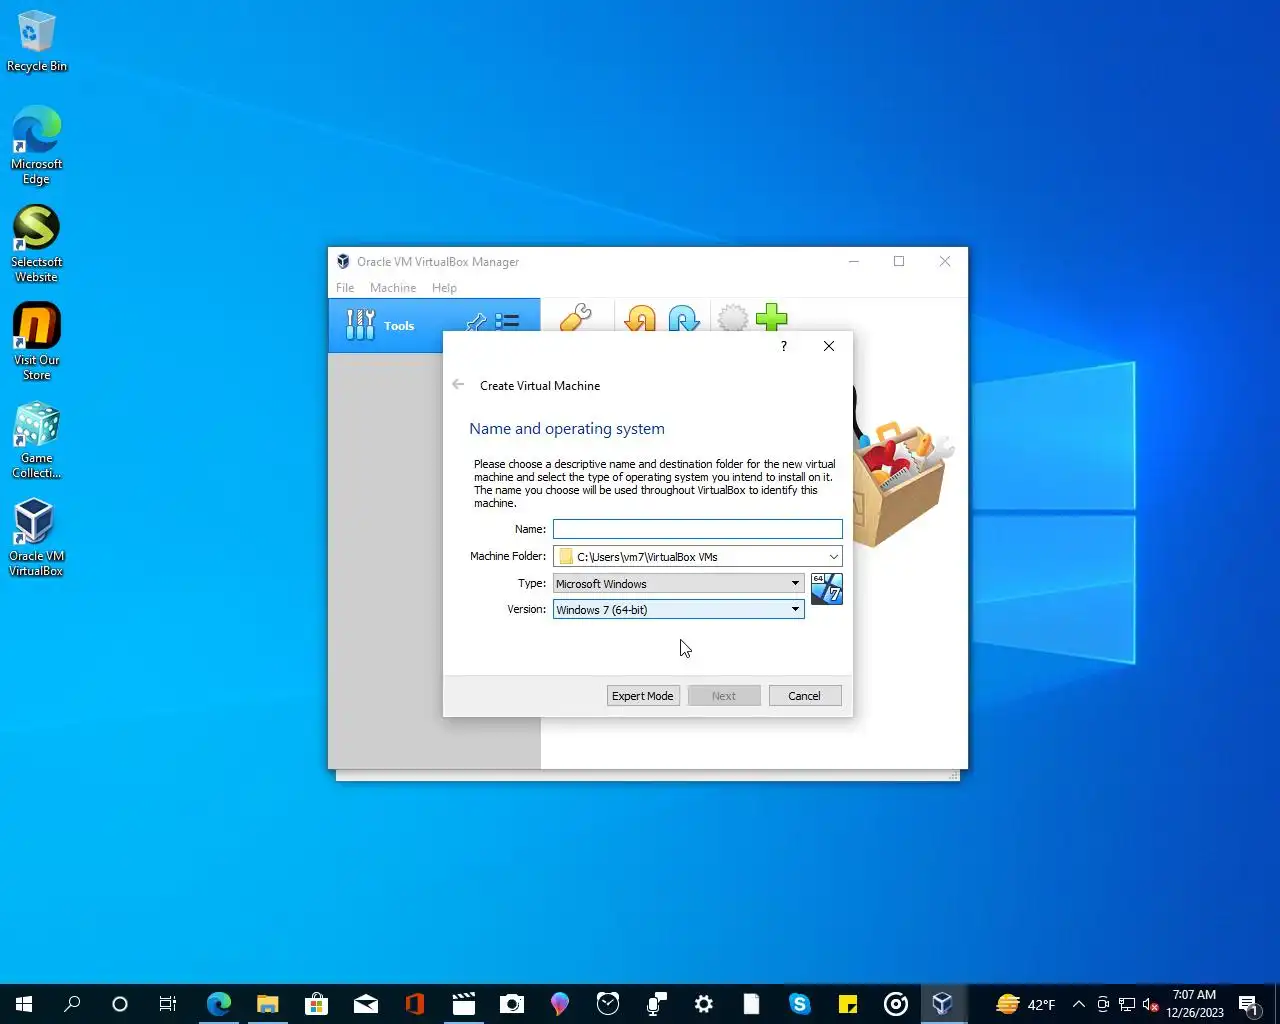Open the notification center icon
This screenshot has height=1024, width=1280.
point(1248,1004)
